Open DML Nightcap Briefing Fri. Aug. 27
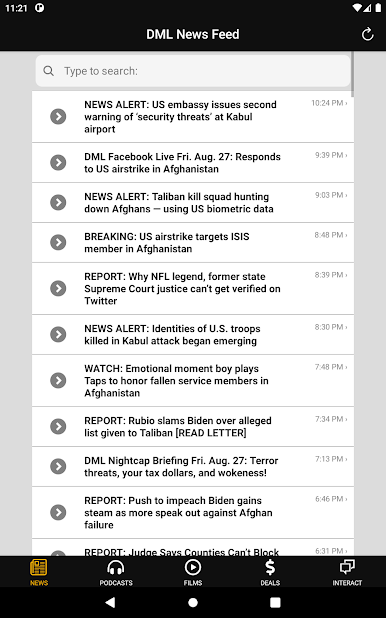This screenshot has width=386, height=618. point(193,467)
